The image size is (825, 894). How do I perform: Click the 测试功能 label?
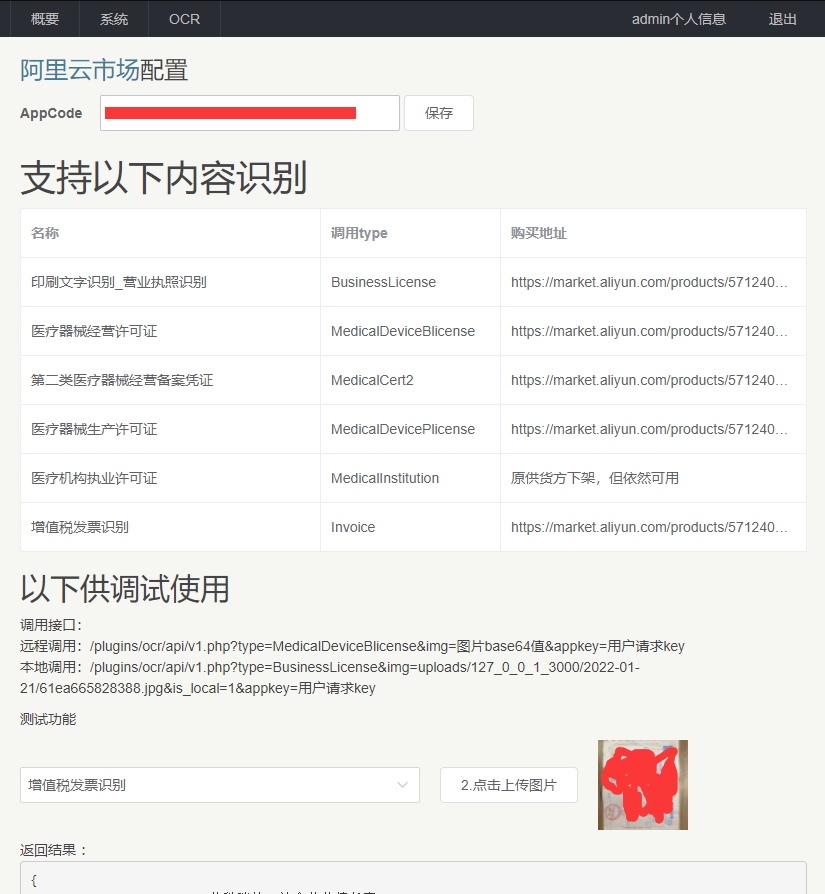tap(48, 719)
